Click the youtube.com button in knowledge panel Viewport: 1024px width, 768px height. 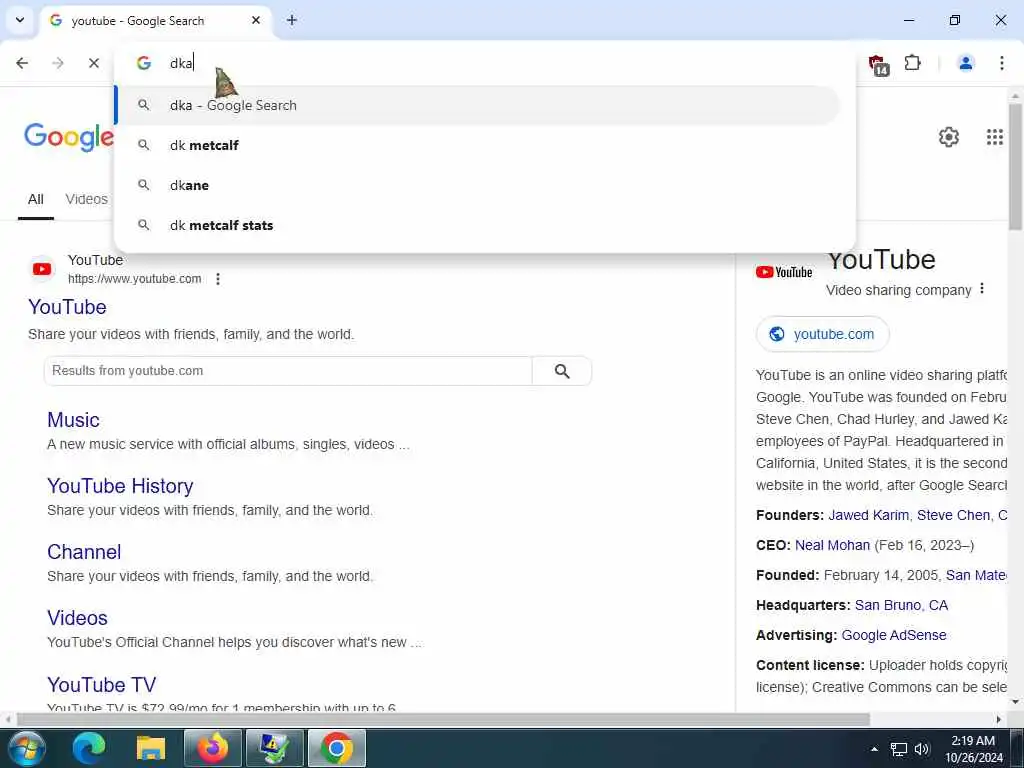(x=823, y=334)
